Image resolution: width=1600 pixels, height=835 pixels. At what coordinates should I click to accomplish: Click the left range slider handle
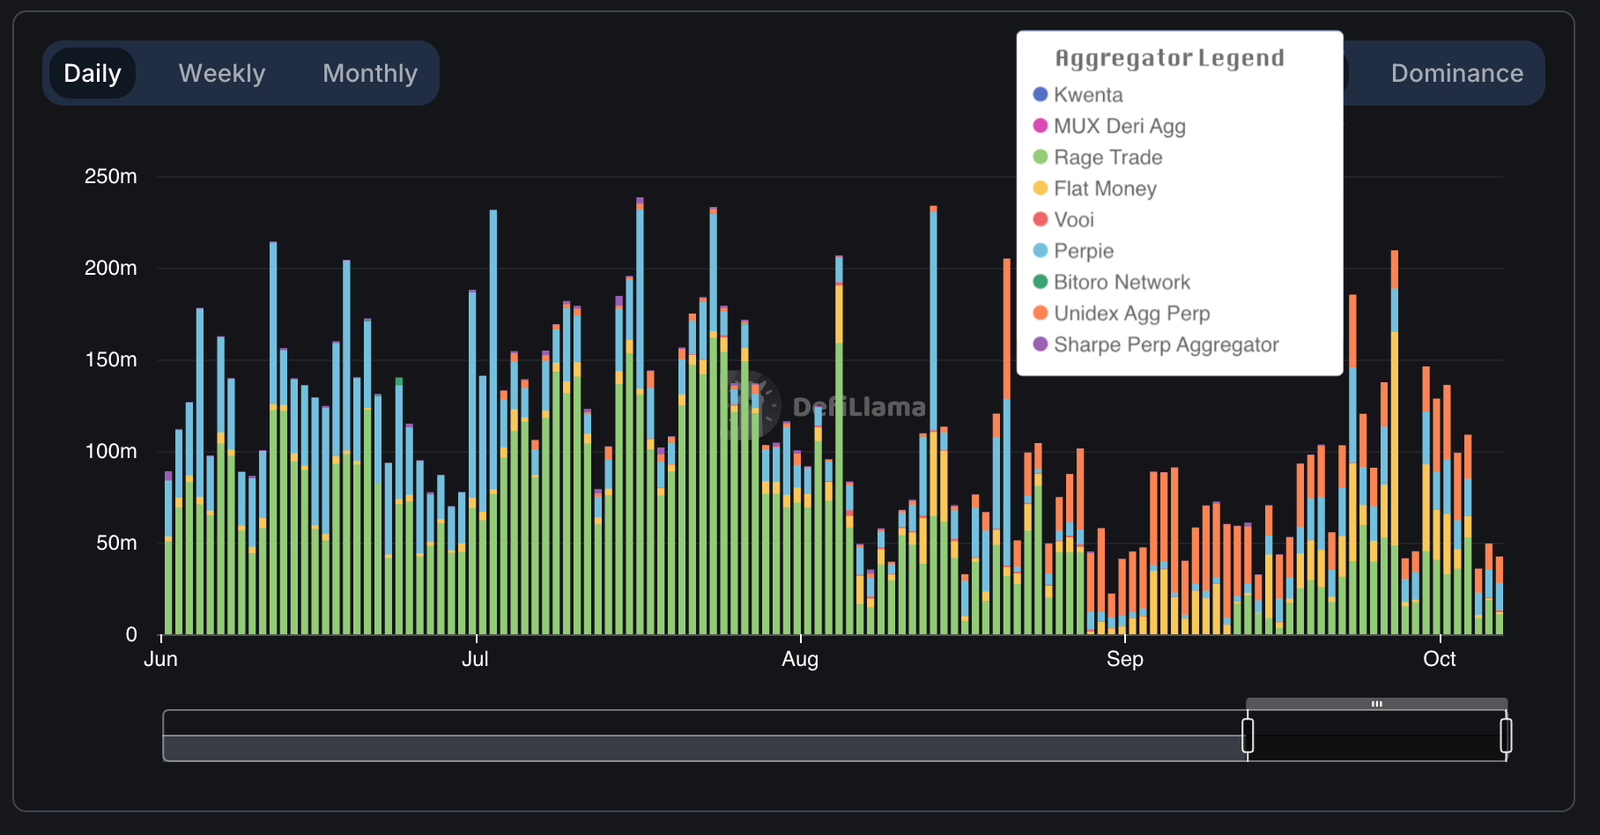1247,735
